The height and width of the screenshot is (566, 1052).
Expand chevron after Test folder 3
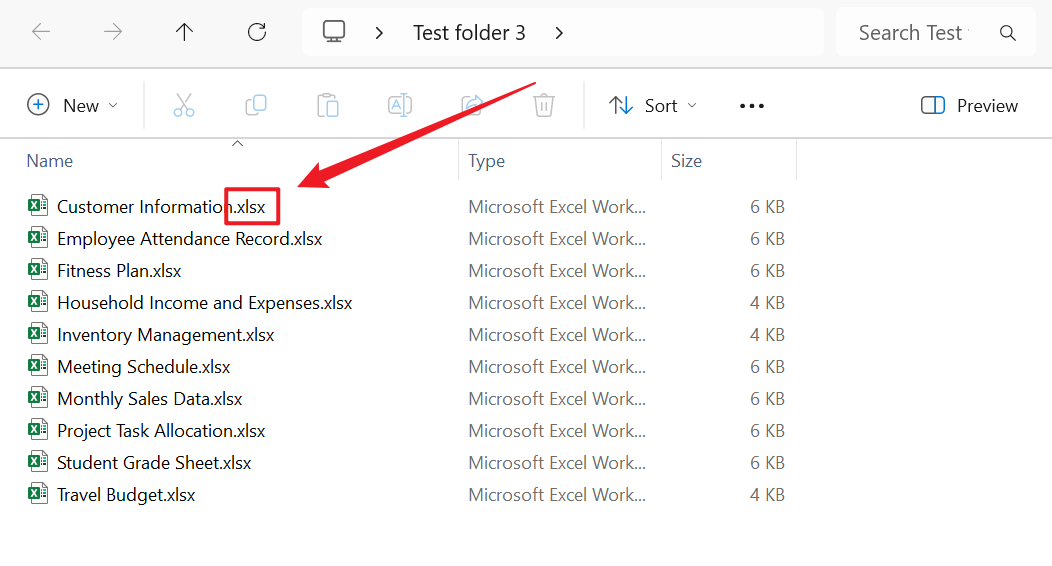[x=559, y=33]
